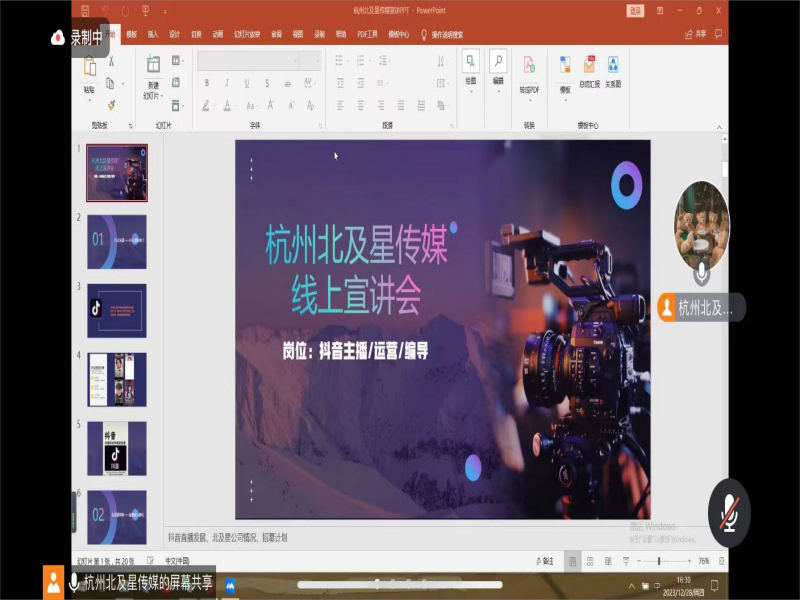Click the 登录 sign-in button
800x600 pixels.
click(x=635, y=11)
